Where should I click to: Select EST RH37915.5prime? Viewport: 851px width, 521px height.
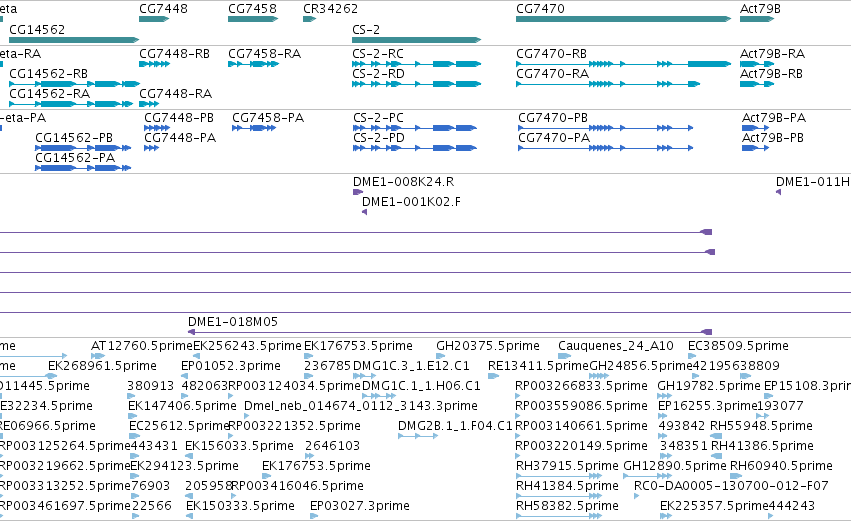tap(567, 466)
